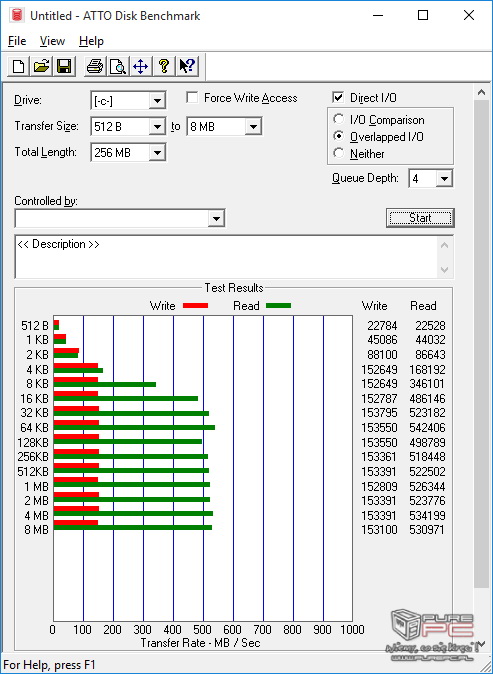Click the Open file folder icon
Screen dimensions: 493x674
(41, 67)
